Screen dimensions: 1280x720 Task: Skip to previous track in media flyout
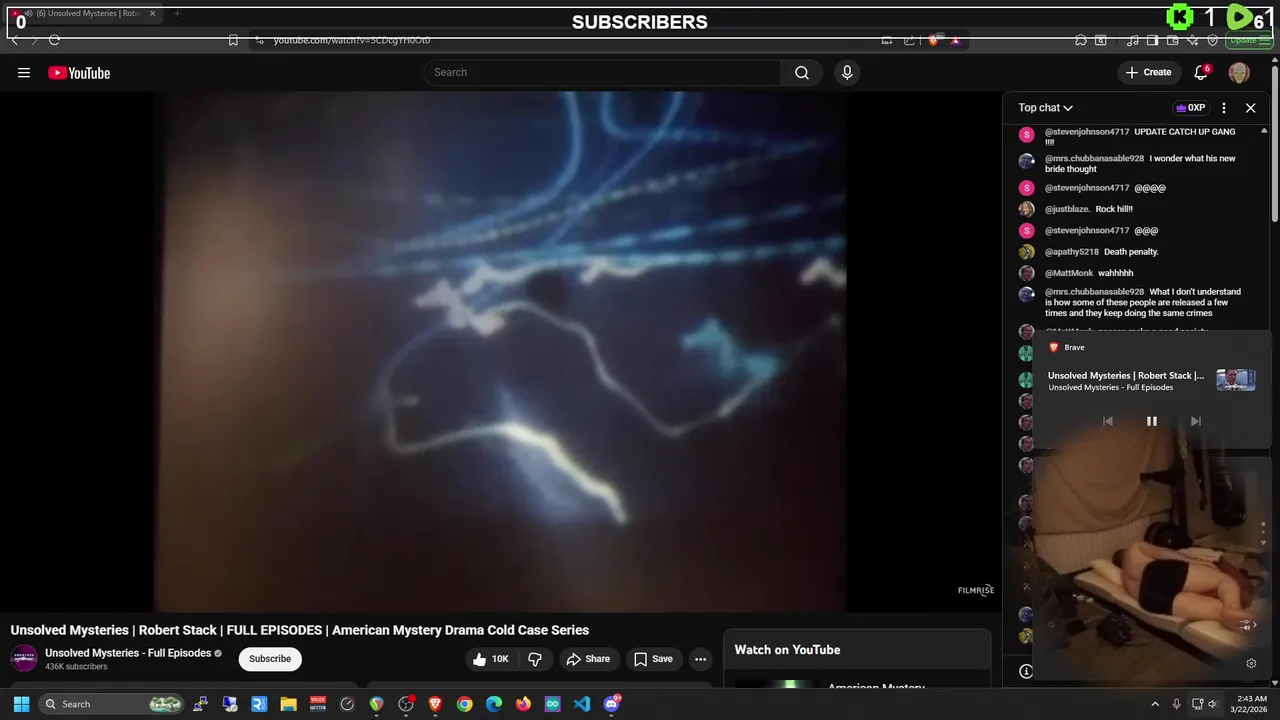(x=1107, y=421)
